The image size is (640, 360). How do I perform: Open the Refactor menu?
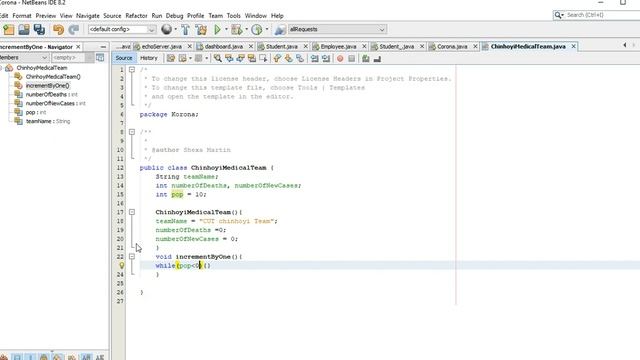pyautogui.click(x=136, y=16)
